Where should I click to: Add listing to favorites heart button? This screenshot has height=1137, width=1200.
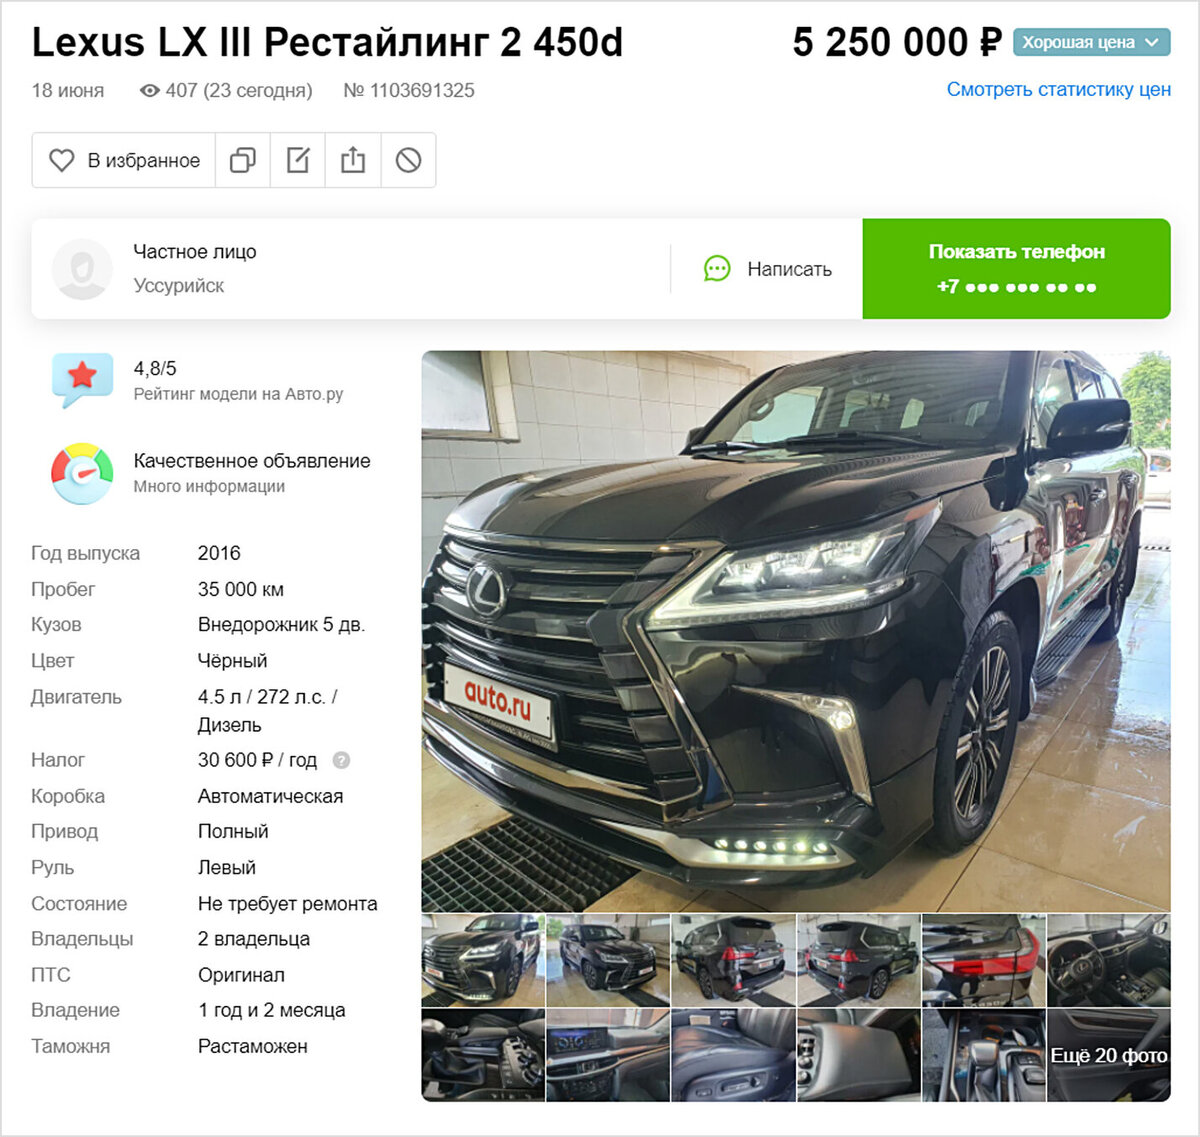tap(124, 160)
